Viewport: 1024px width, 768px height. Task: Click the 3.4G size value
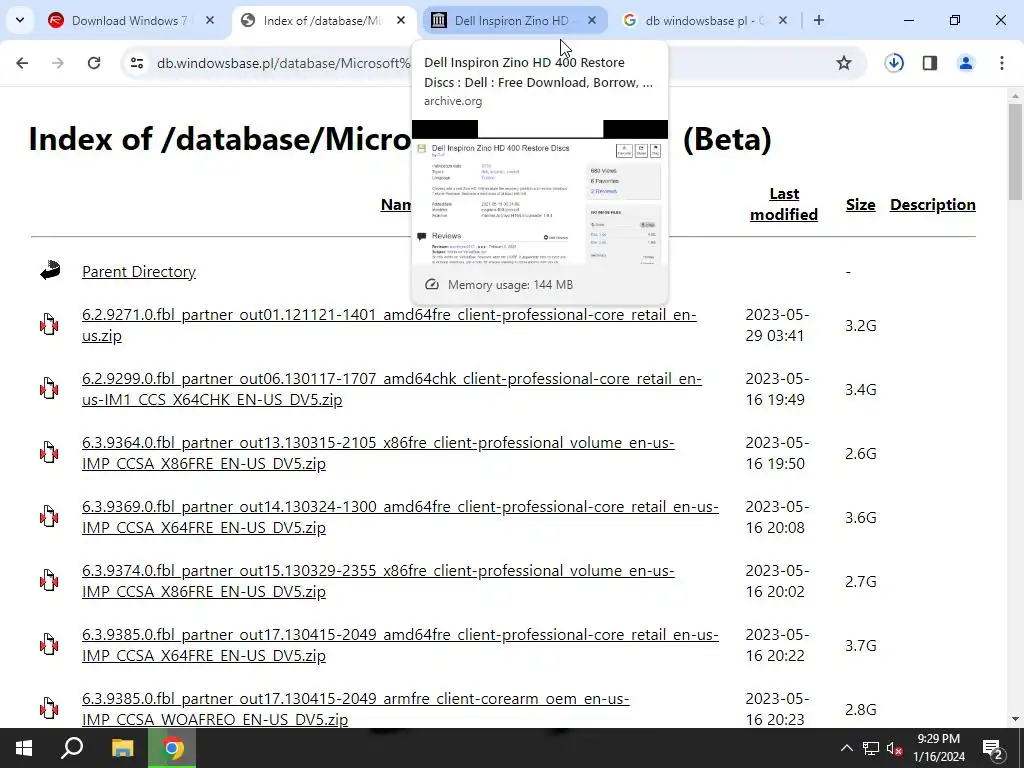tap(860, 389)
